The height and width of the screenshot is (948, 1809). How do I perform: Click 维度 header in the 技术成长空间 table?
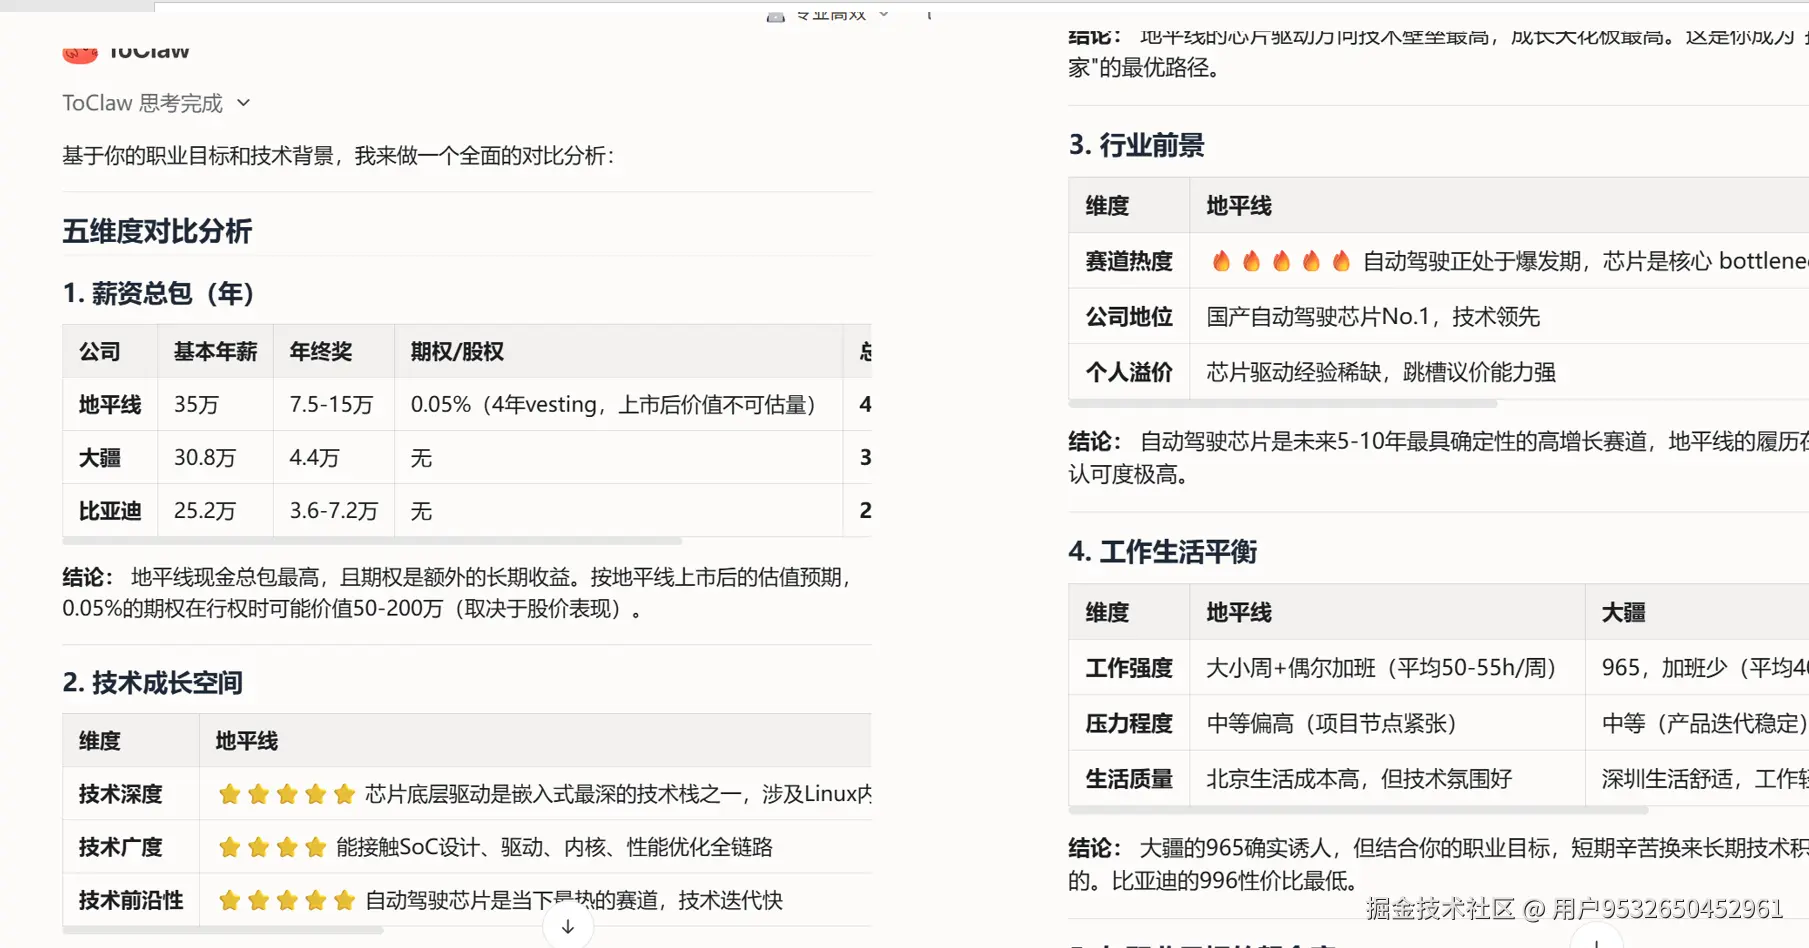(x=100, y=742)
